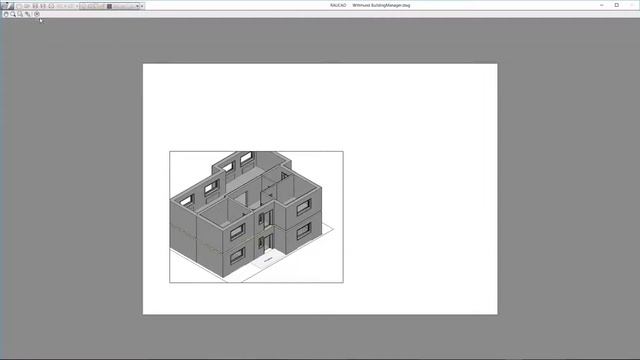Open the quick access toolbar dropdown arrow
The image size is (640, 360).
pyautogui.click(x=142, y=6)
